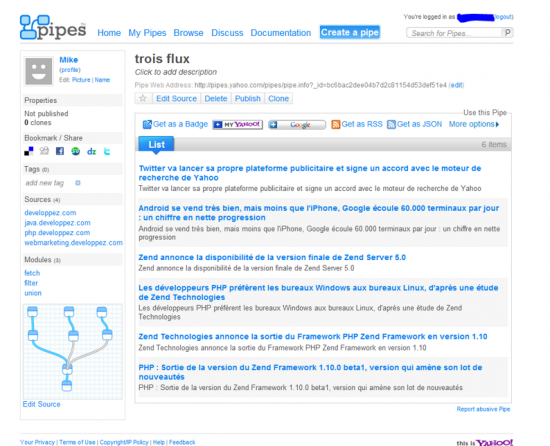Share on Facebook icon
This screenshot has height=446, width=550.
(x=60, y=151)
